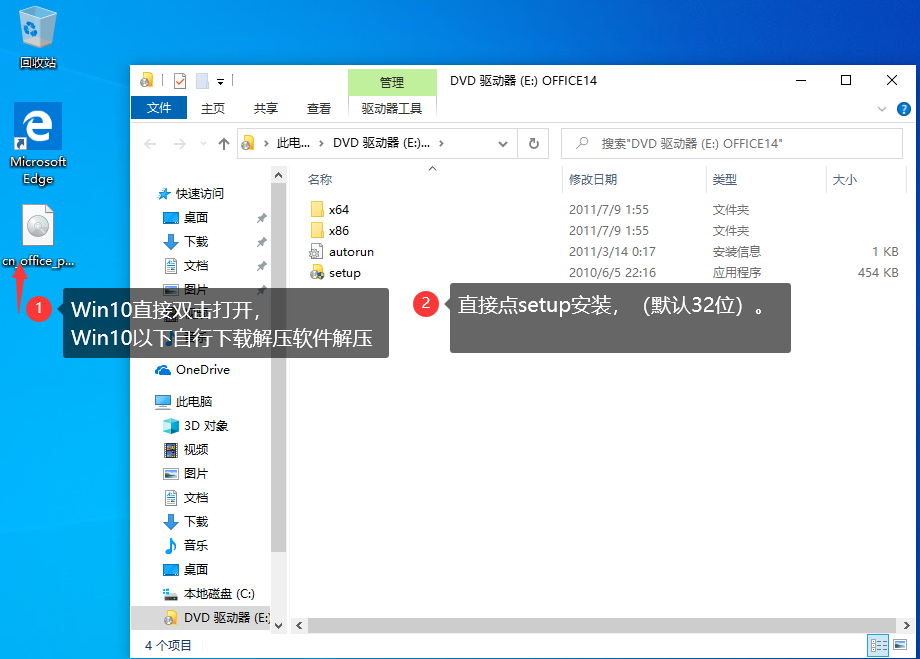Select the setup application

(x=335, y=273)
